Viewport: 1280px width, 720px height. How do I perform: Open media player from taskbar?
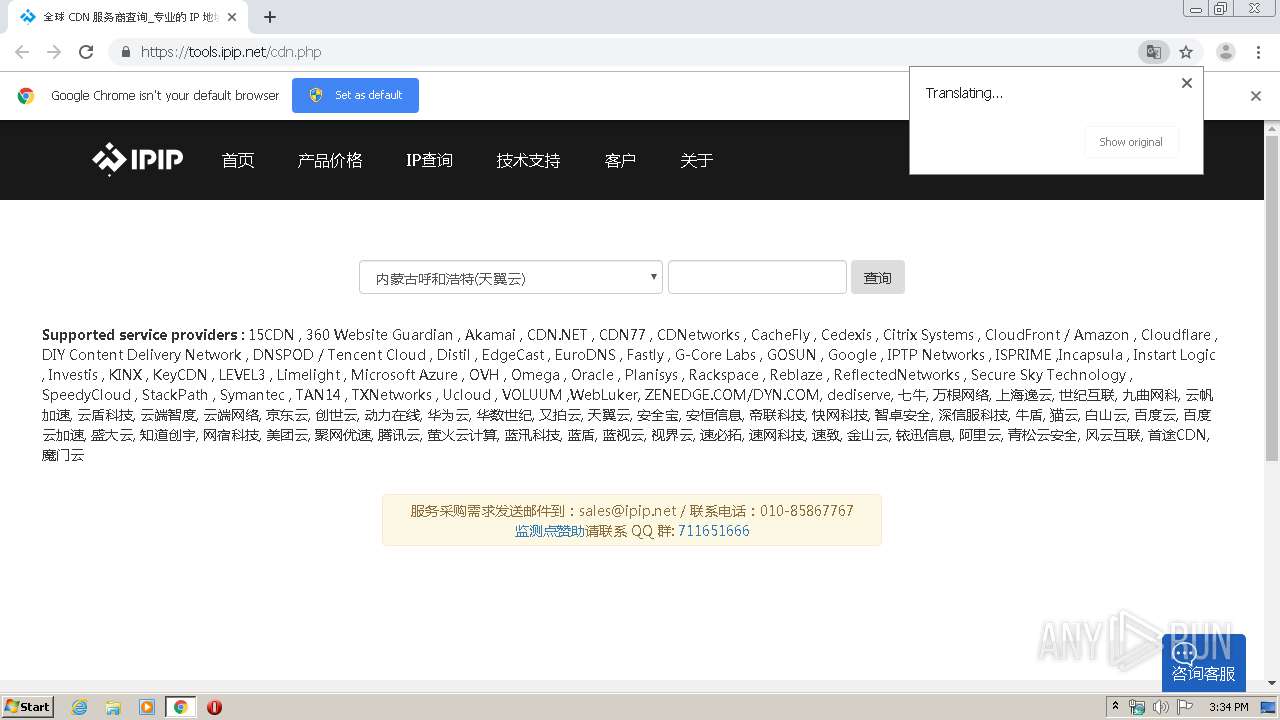(147, 707)
